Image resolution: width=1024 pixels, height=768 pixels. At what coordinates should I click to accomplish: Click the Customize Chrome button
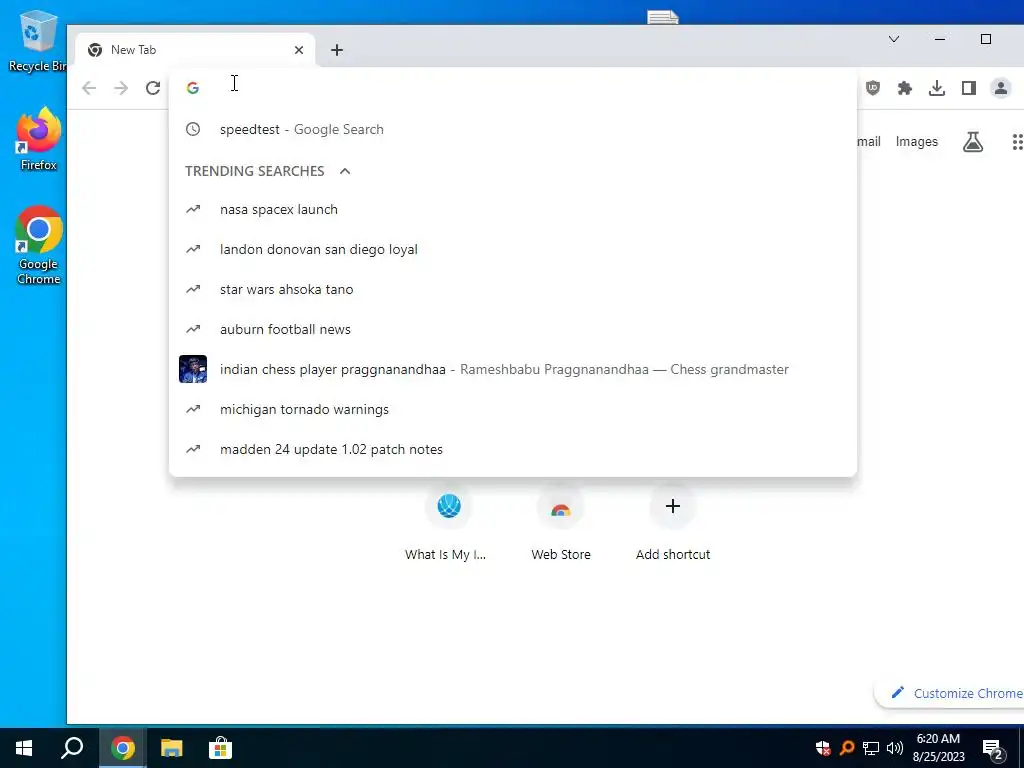tap(949, 693)
